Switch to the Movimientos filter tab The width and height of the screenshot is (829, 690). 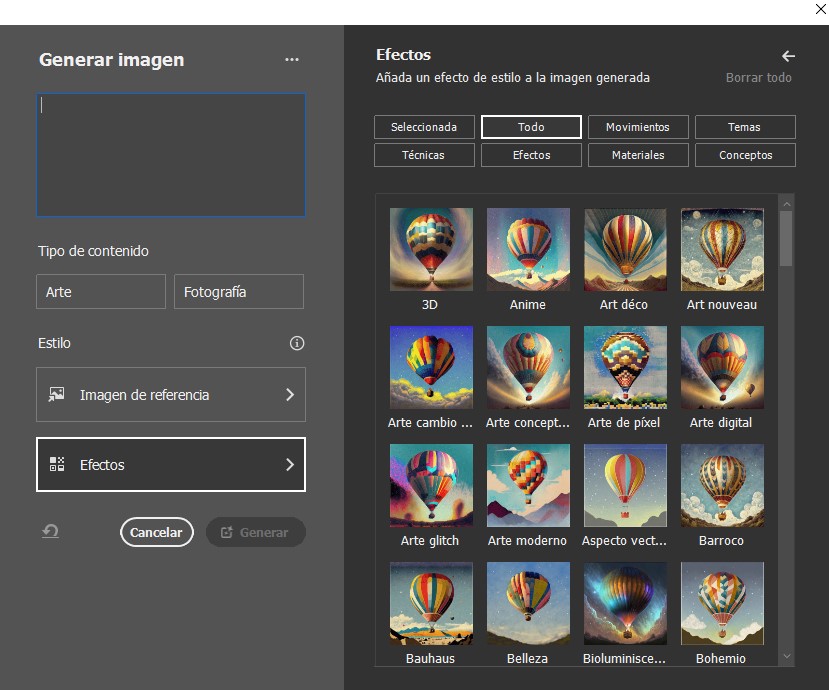click(x=638, y=127)
